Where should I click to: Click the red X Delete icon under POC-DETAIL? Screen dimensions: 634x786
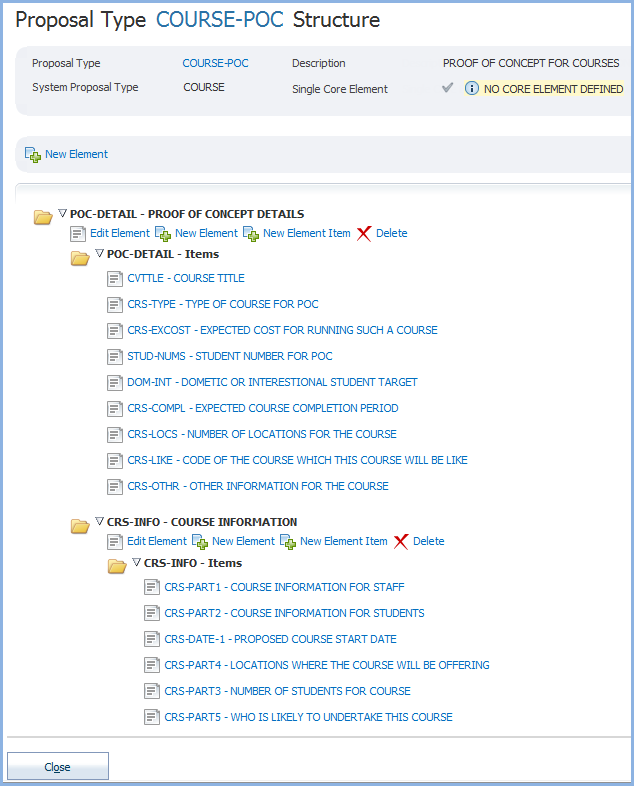pyautogui.click(x=364, y=234)
